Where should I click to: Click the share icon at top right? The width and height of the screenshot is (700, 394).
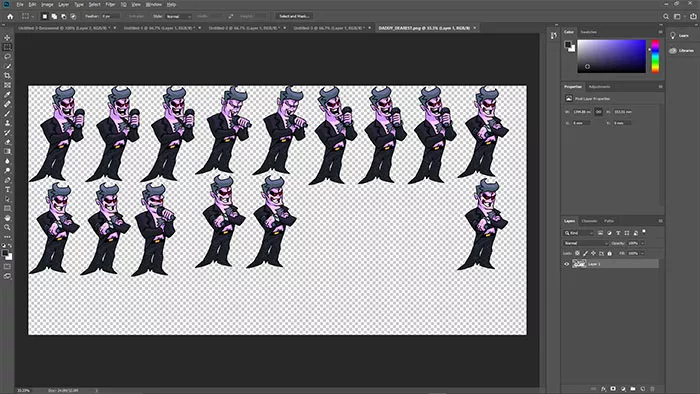tap(693, 16)
